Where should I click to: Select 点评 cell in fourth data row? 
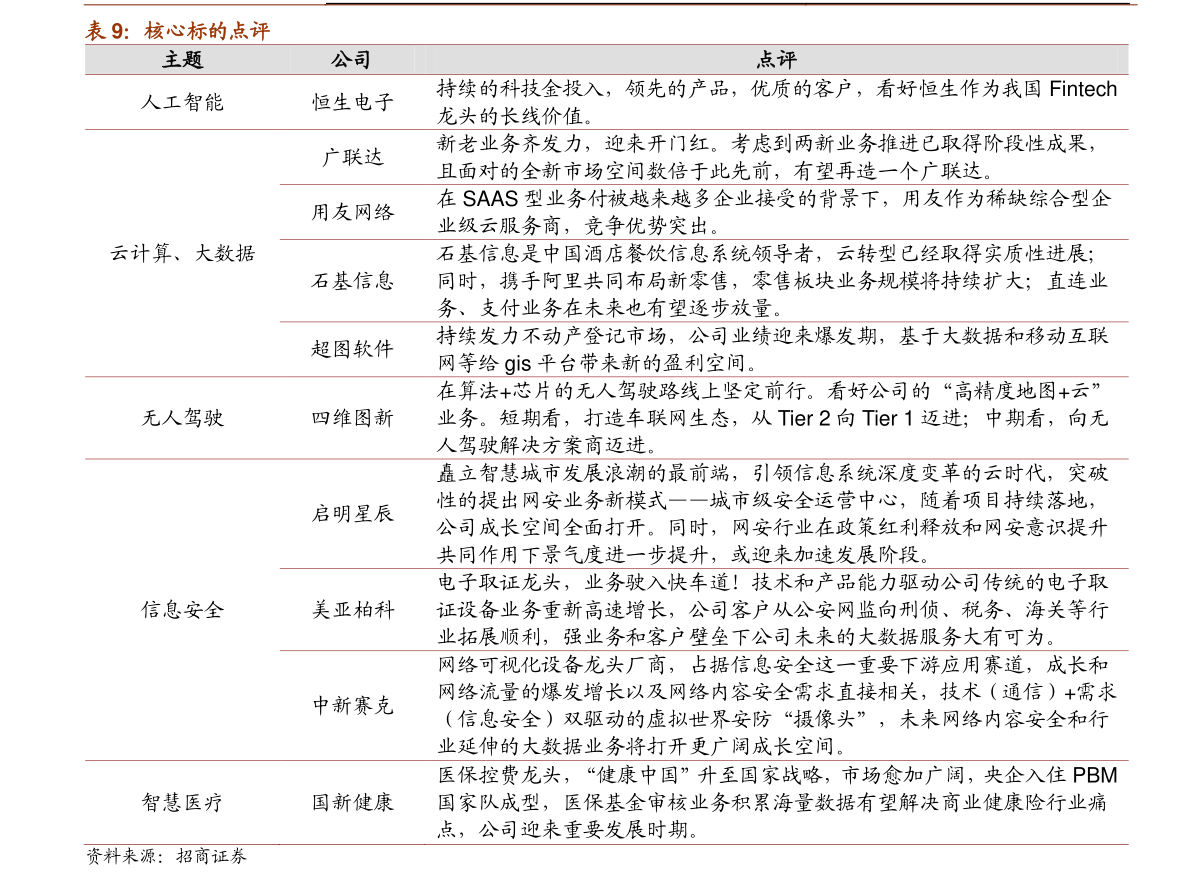tap(776, 281)
